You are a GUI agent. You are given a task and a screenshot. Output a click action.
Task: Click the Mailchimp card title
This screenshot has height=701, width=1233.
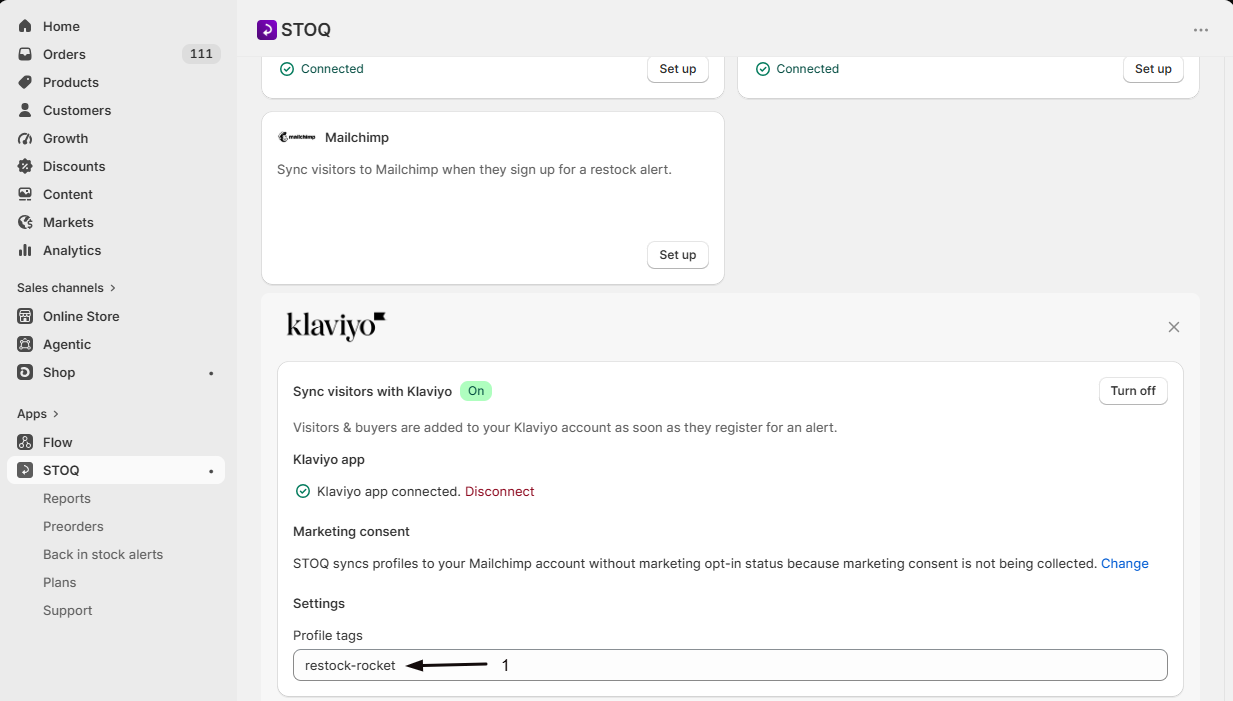(357, 137)
